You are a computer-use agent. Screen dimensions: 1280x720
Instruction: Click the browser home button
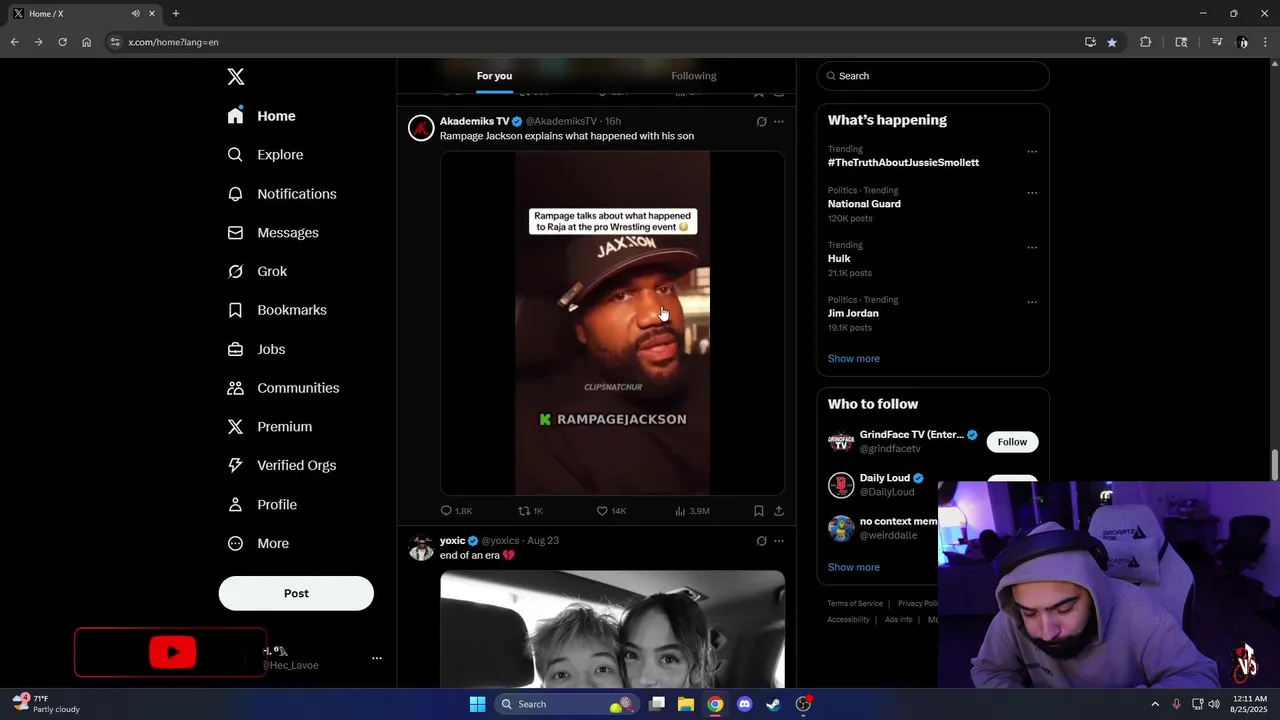point(86,42)
